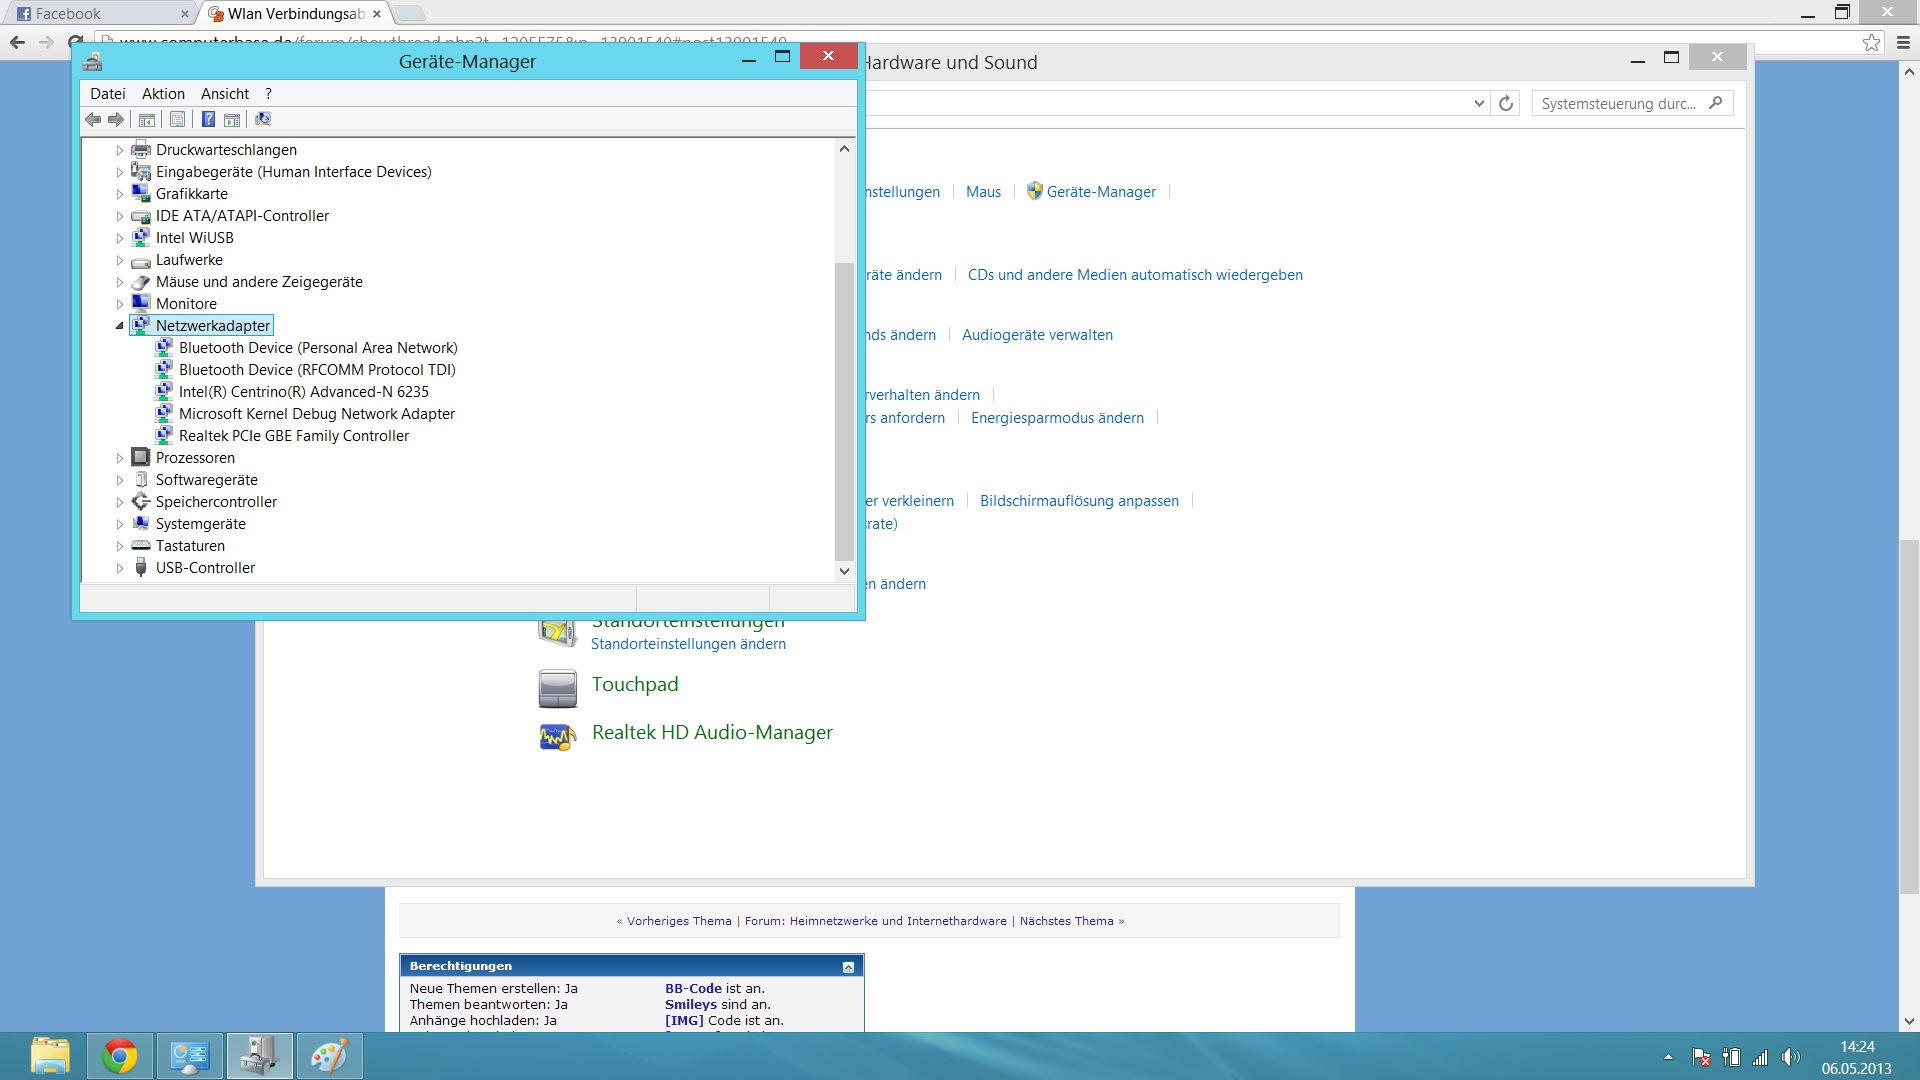Screen dimensions: 1920x1080
Task: Open the Aktion menu
Action: tap(163, 94)
